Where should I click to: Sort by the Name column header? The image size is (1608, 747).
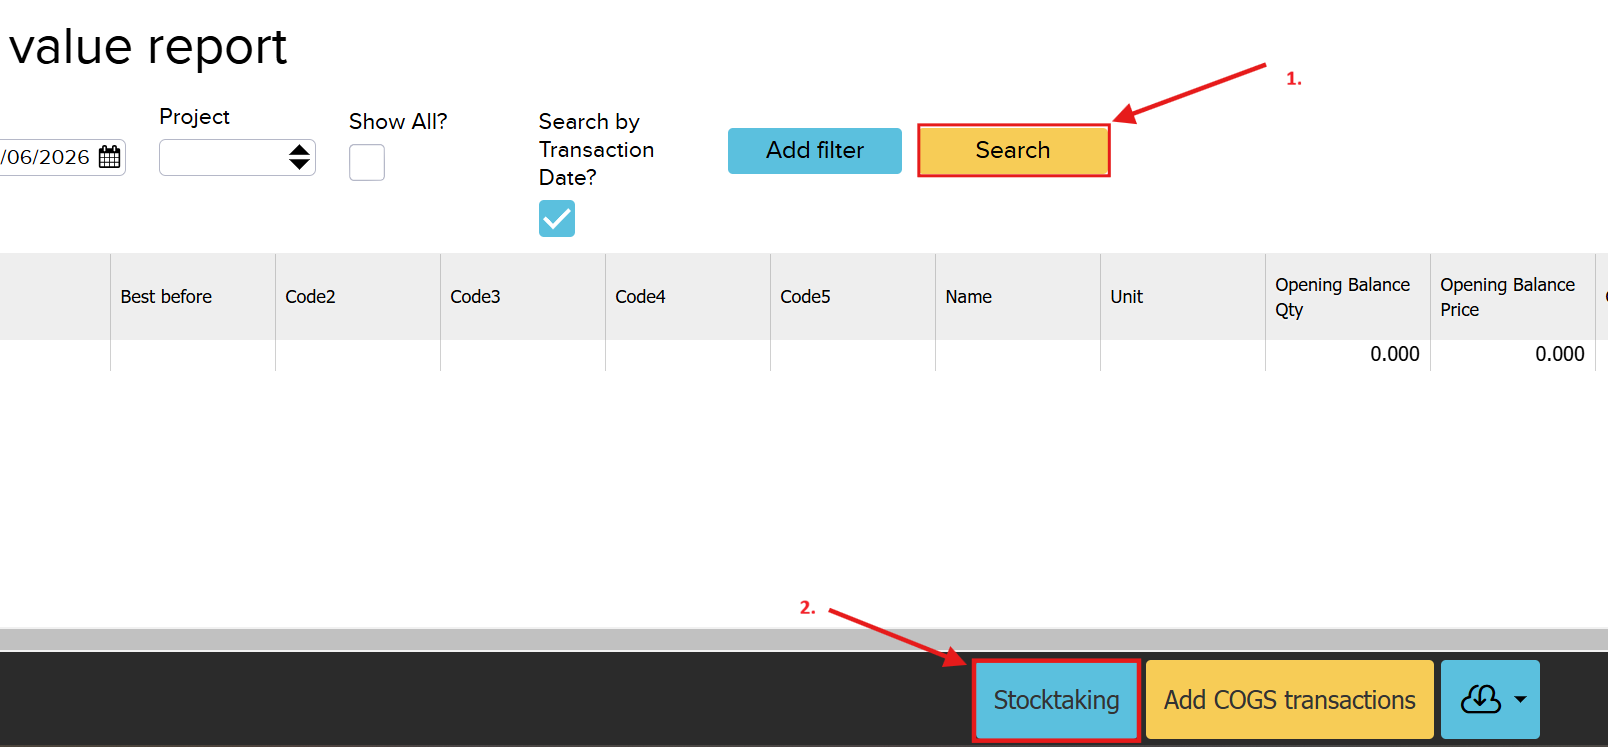click(x=968, y=297)
